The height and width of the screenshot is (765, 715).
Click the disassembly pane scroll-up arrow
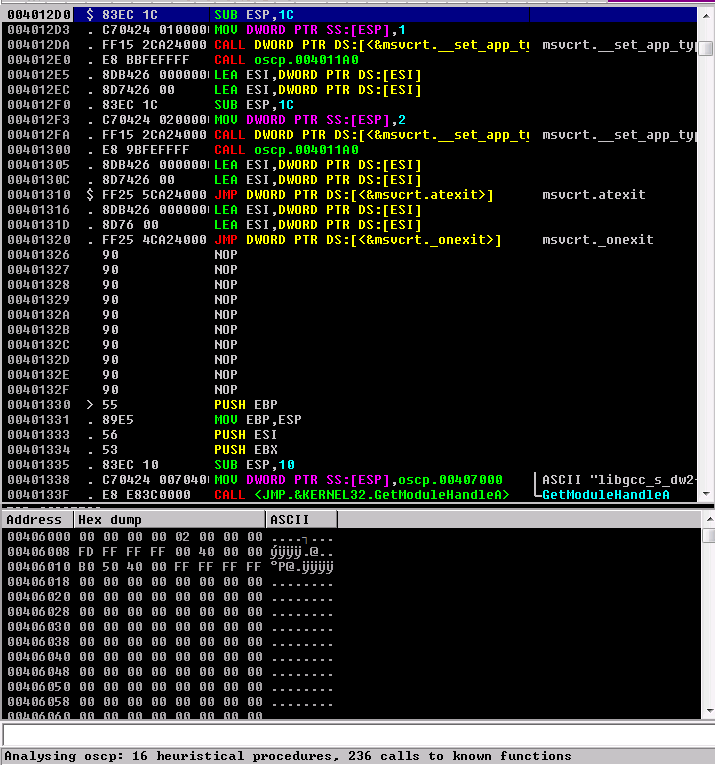point(706,16)
